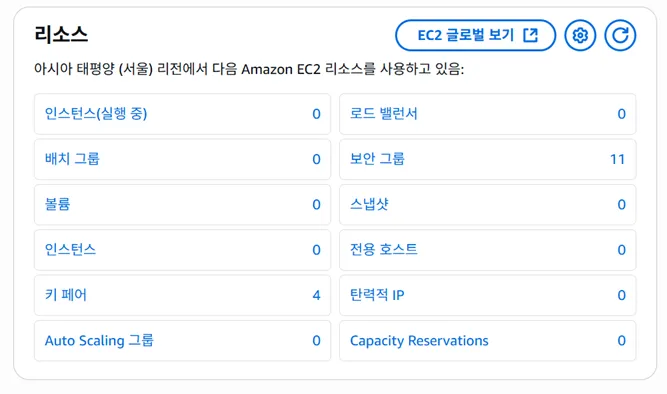Viewport: 667px width, 394px height.
Task: Go to 탄력적 IP resources
Action: [377, 295]
